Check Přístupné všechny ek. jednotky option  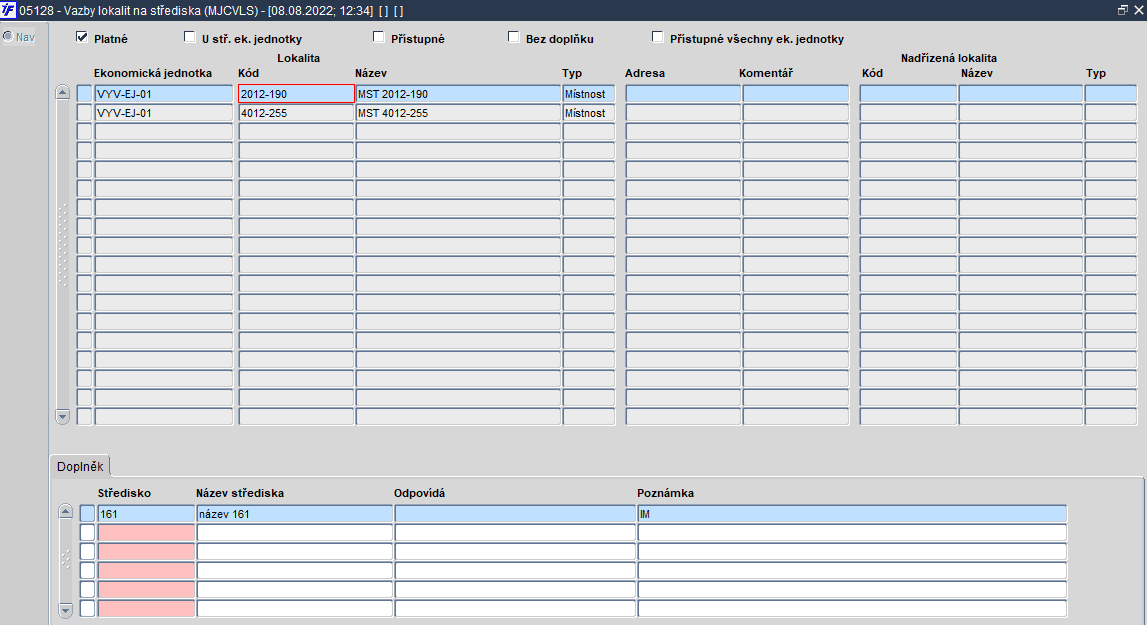click(658, 37)
